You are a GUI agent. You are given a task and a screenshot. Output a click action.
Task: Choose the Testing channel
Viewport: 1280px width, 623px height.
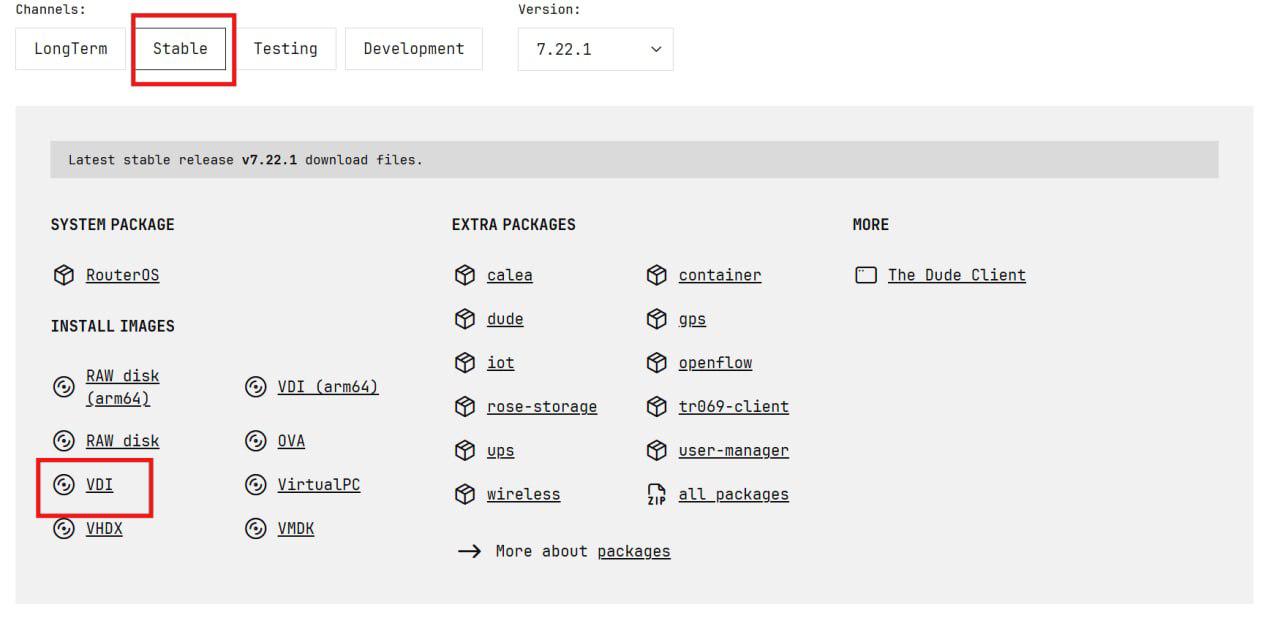click(x=285, y=49)
